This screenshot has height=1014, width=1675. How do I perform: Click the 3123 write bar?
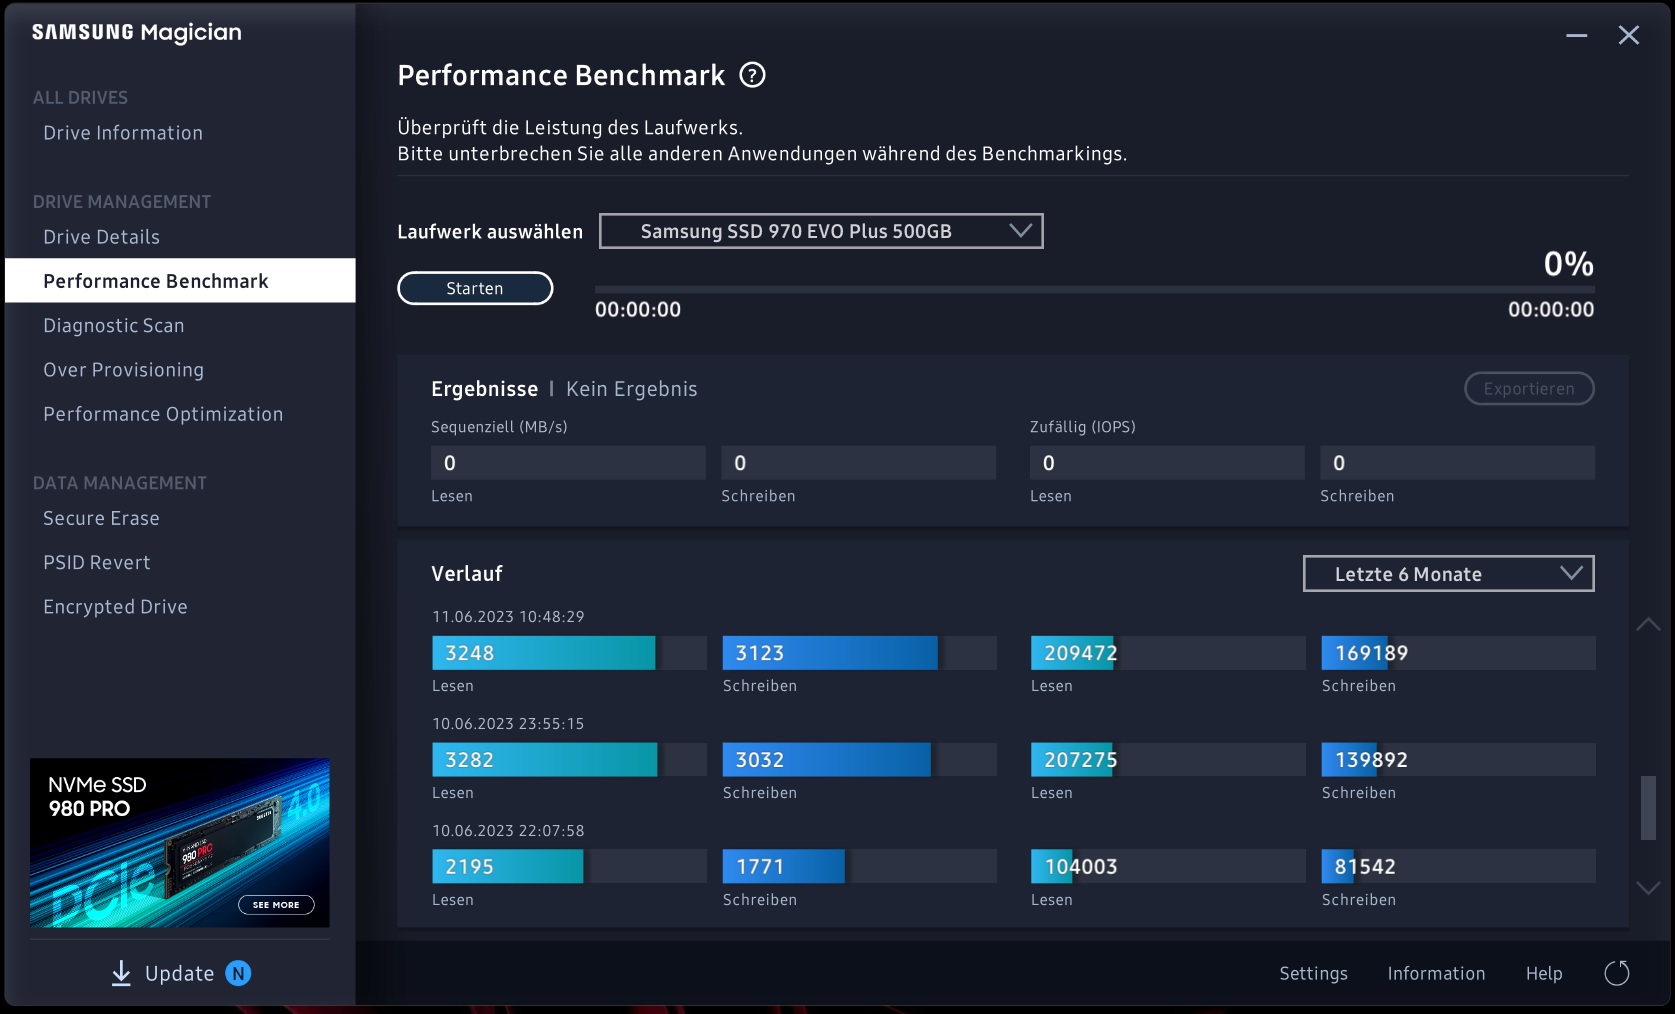pyautogui.click(x=860, y=653)
